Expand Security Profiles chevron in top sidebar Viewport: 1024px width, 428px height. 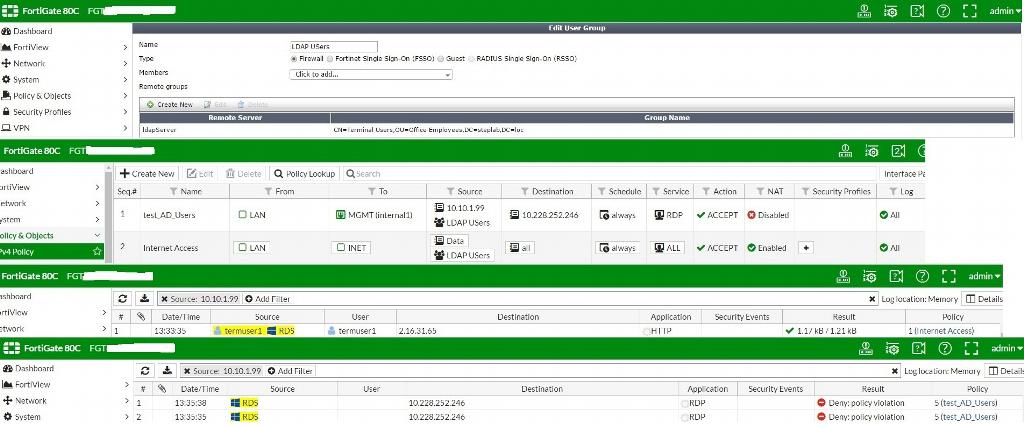pyautogui.click(x=125, y=112)
